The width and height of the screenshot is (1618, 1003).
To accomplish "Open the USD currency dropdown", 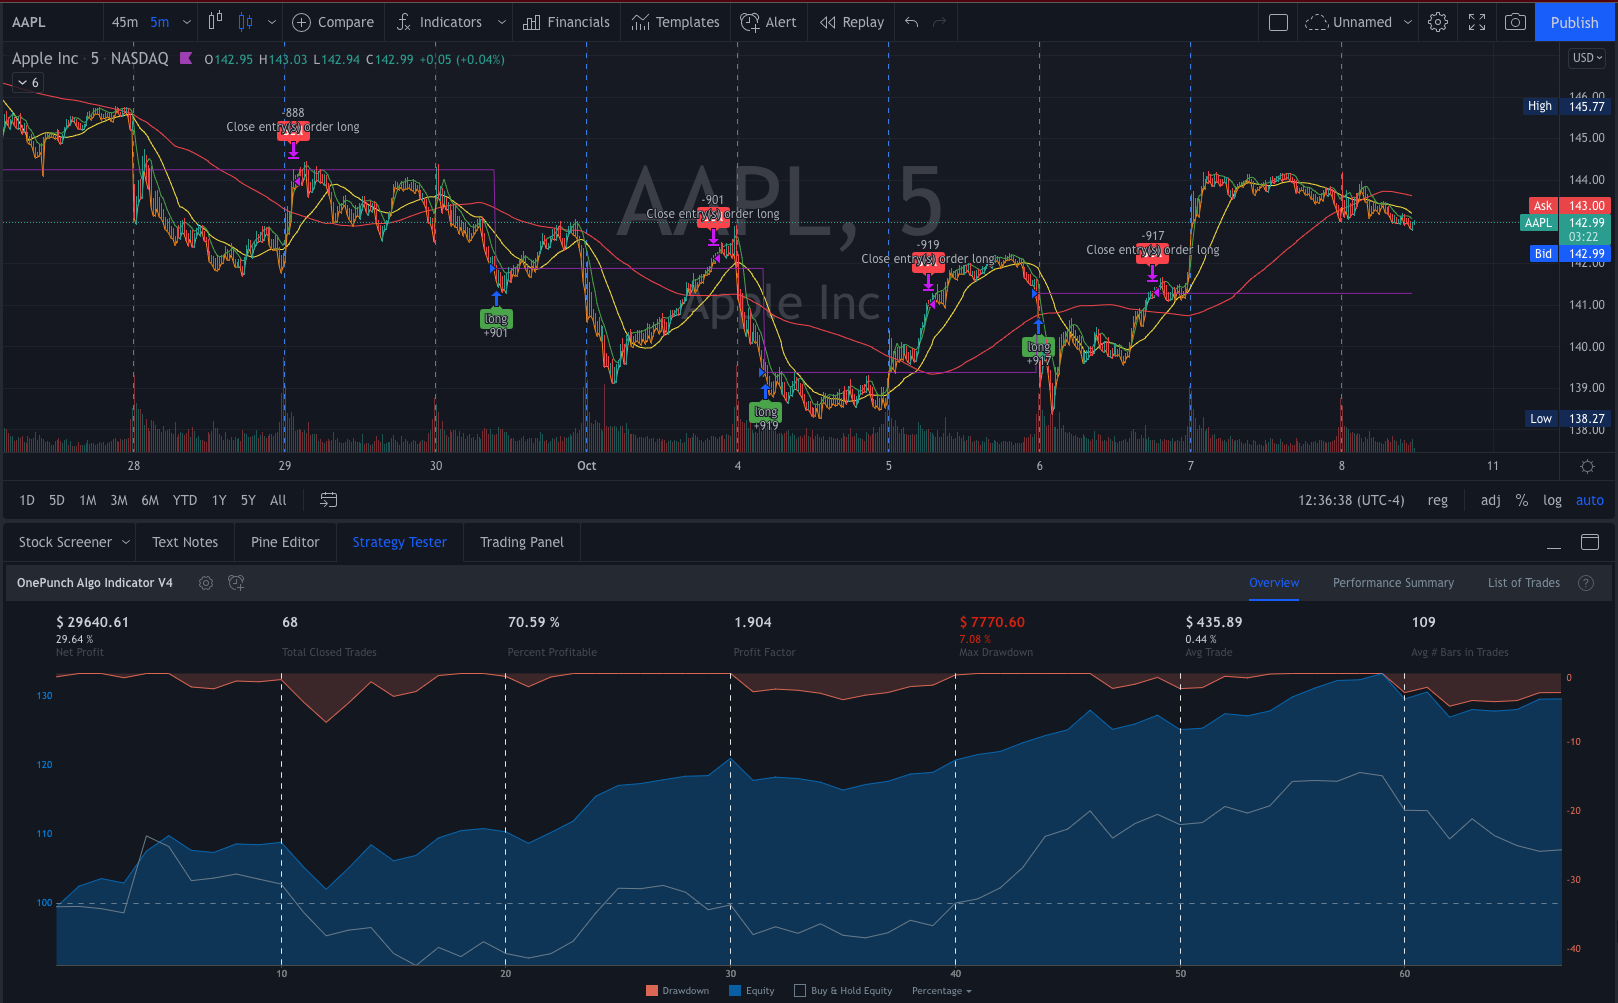I will (1587, 58).
